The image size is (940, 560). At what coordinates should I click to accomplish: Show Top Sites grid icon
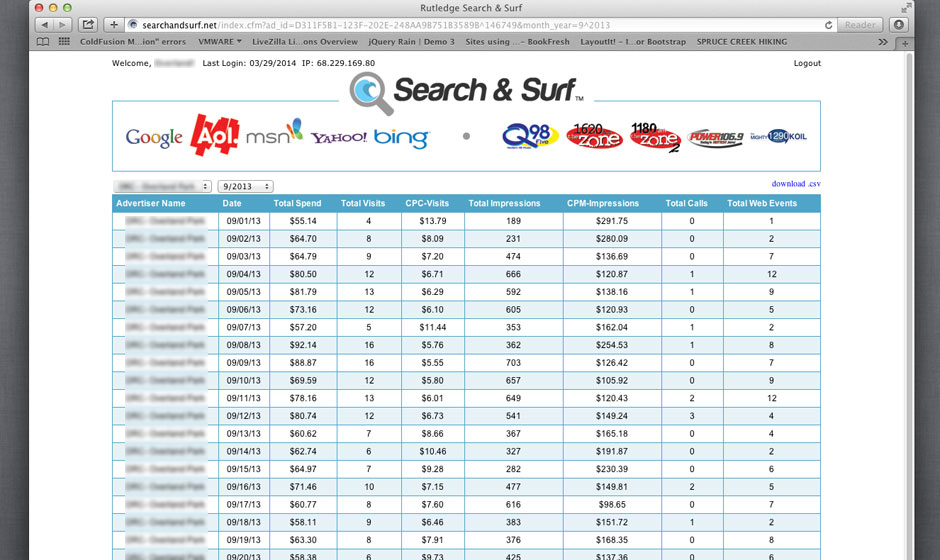coord(64,42)
